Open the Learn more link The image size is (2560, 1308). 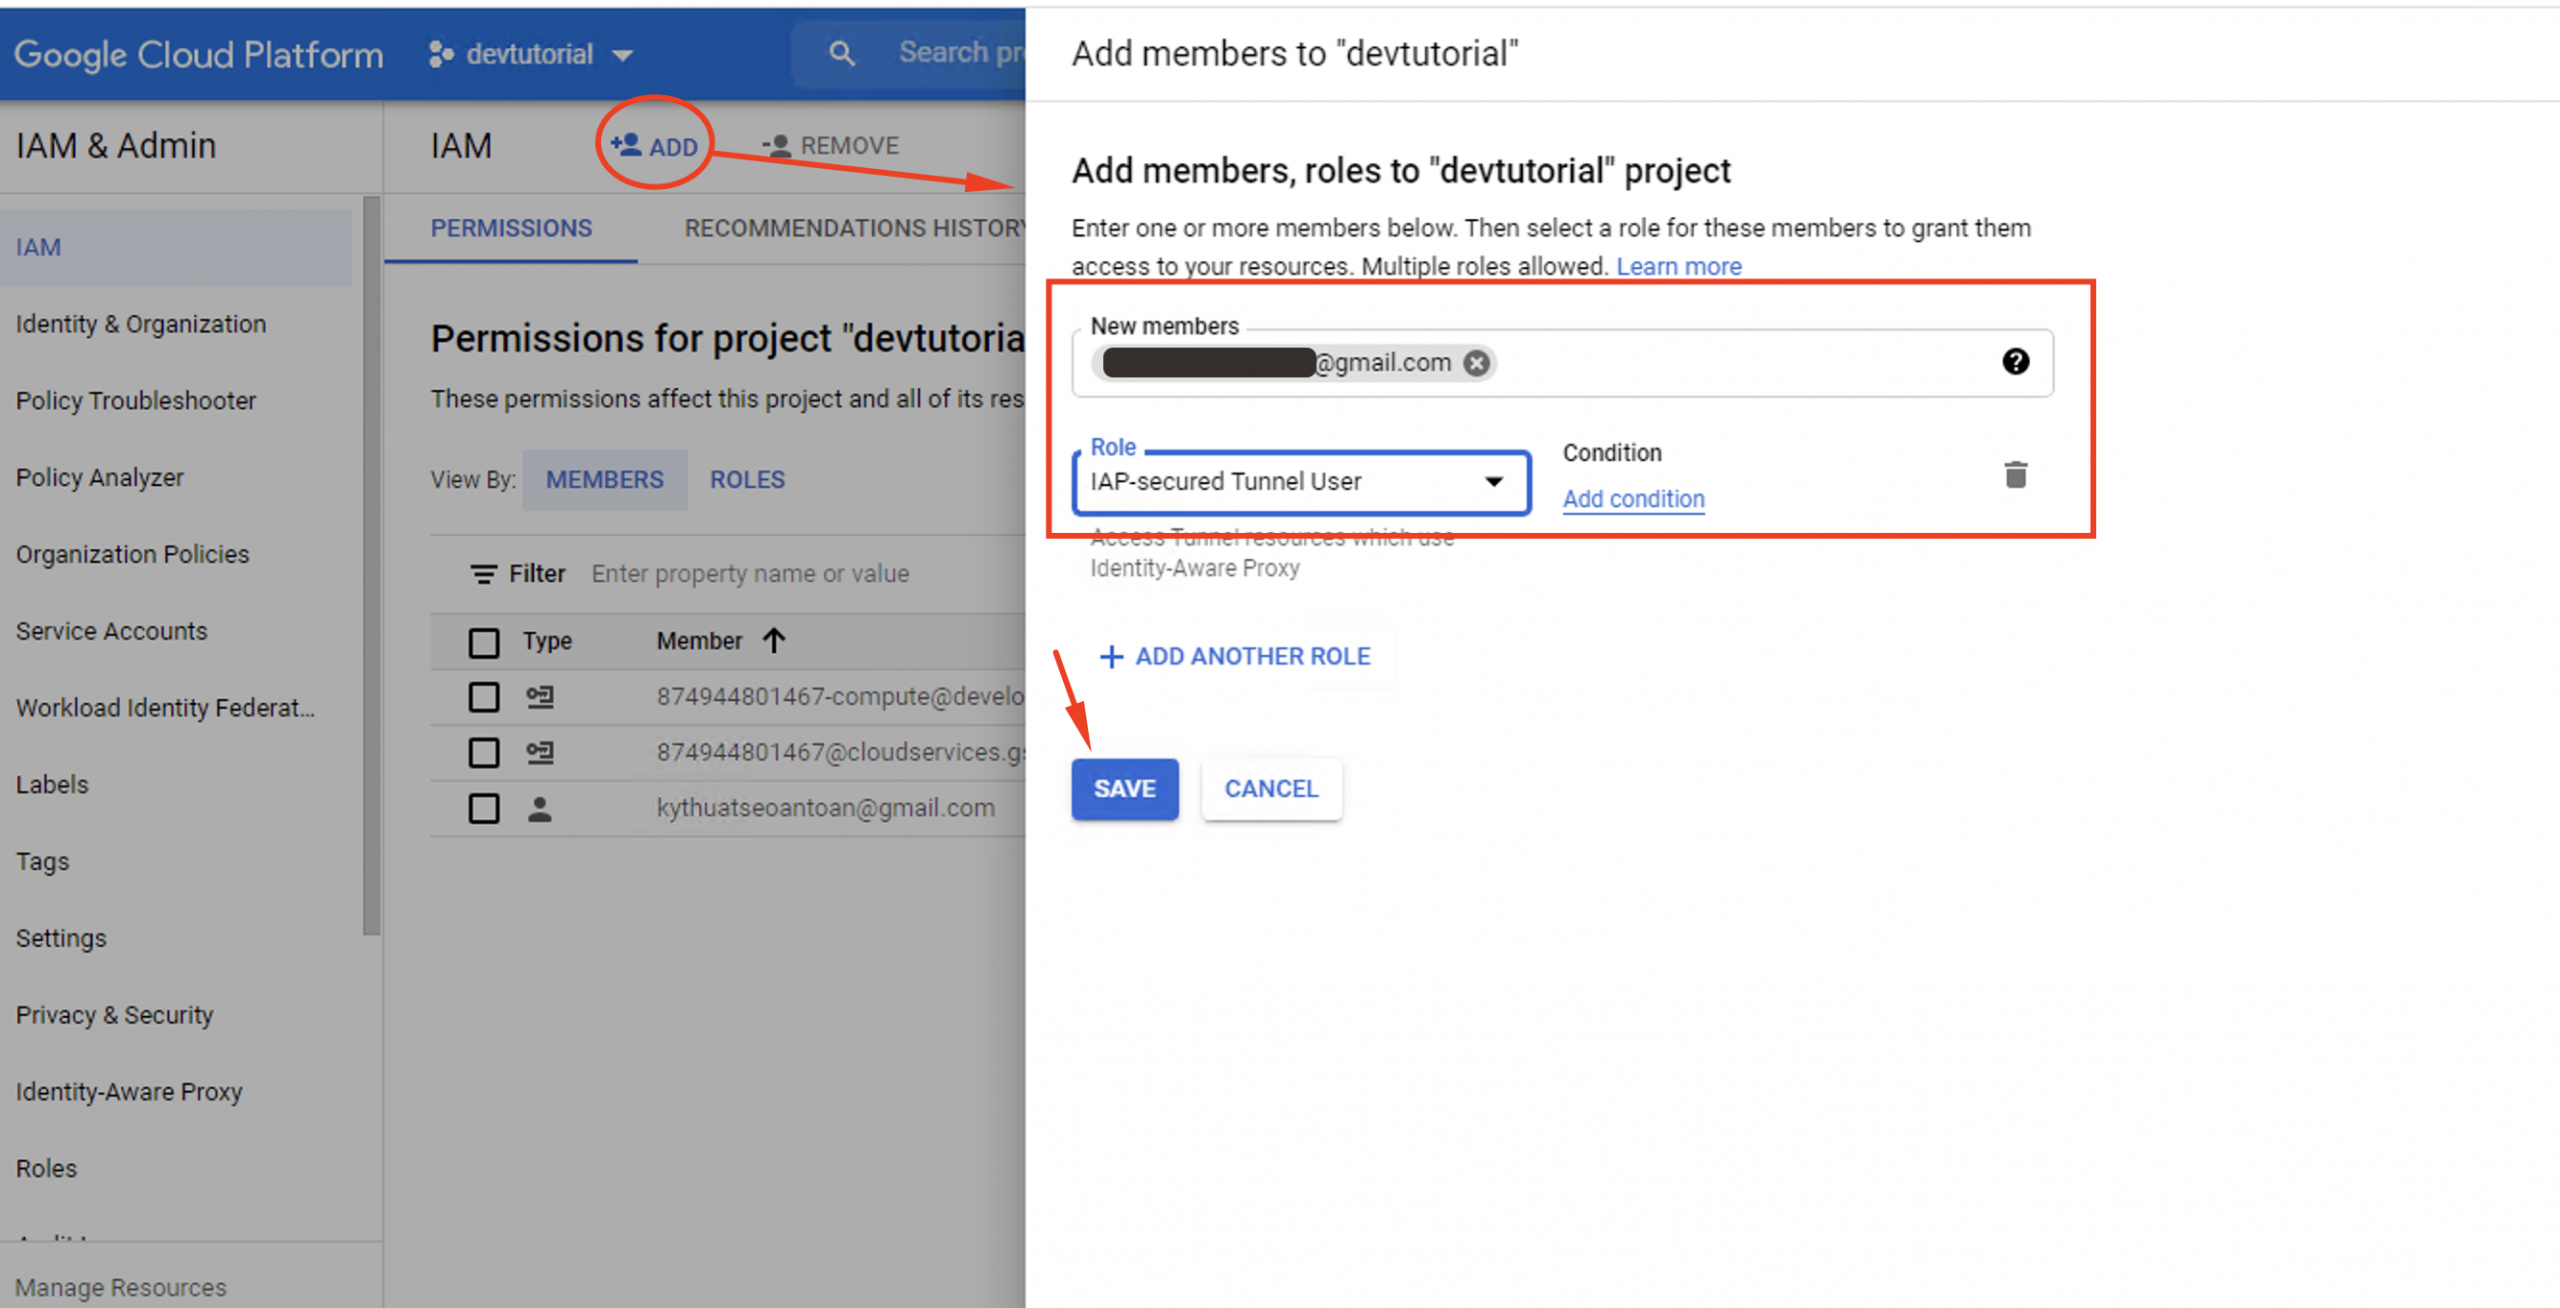(x=1679, y=266)
